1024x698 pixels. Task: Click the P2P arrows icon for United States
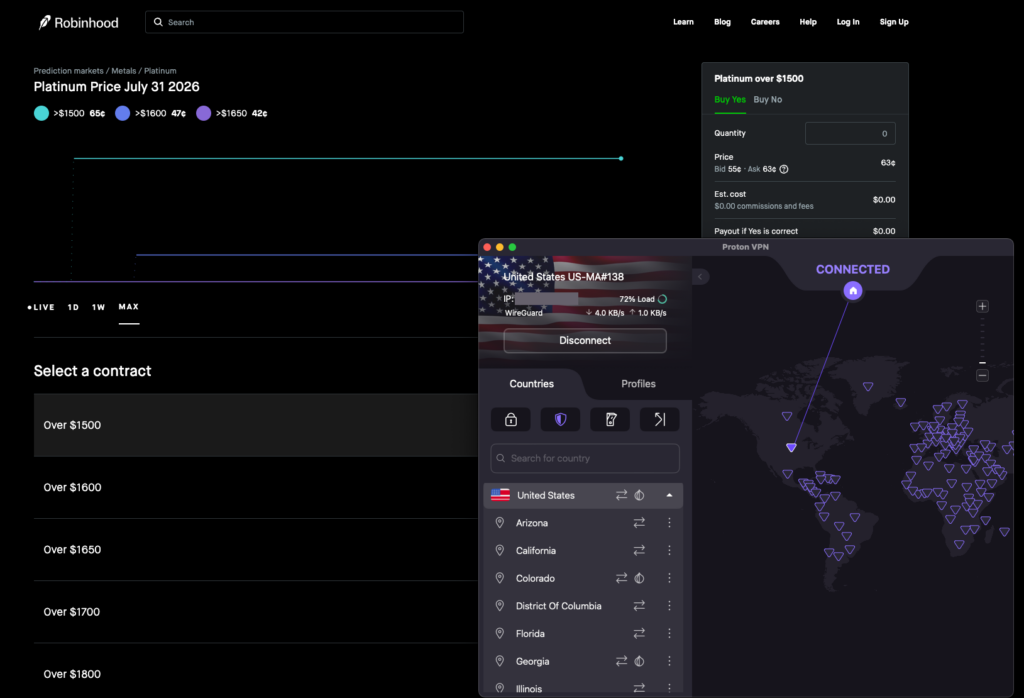(x=621, y=496)
